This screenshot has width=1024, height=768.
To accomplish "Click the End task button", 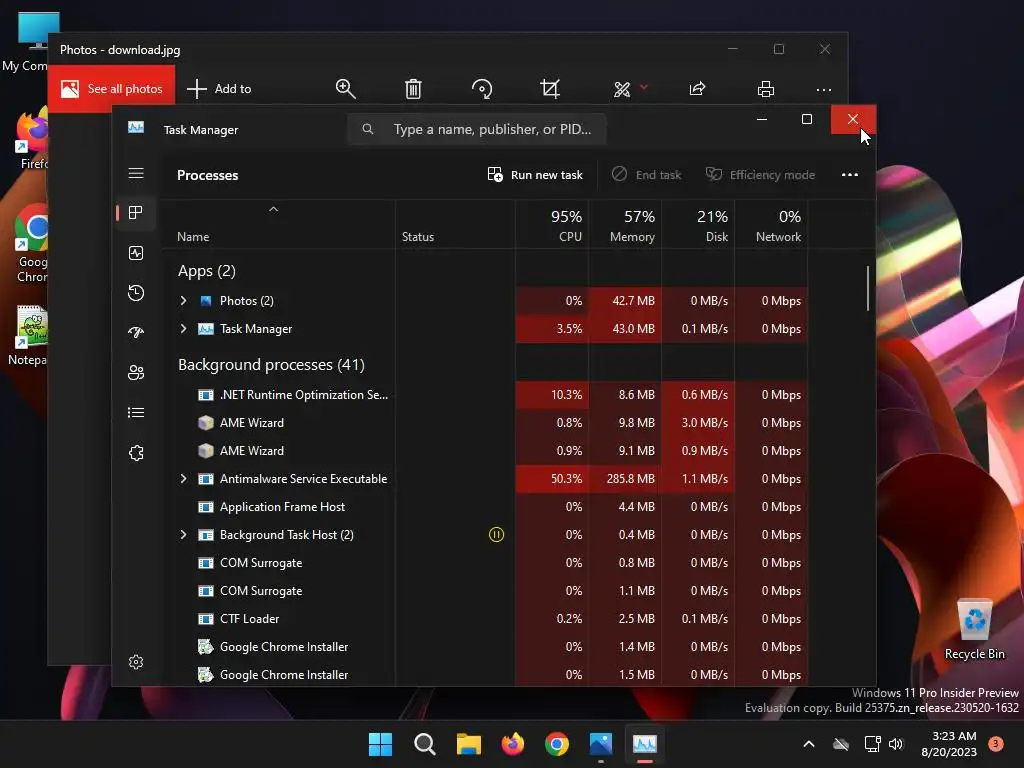I will tap(647, 174).
